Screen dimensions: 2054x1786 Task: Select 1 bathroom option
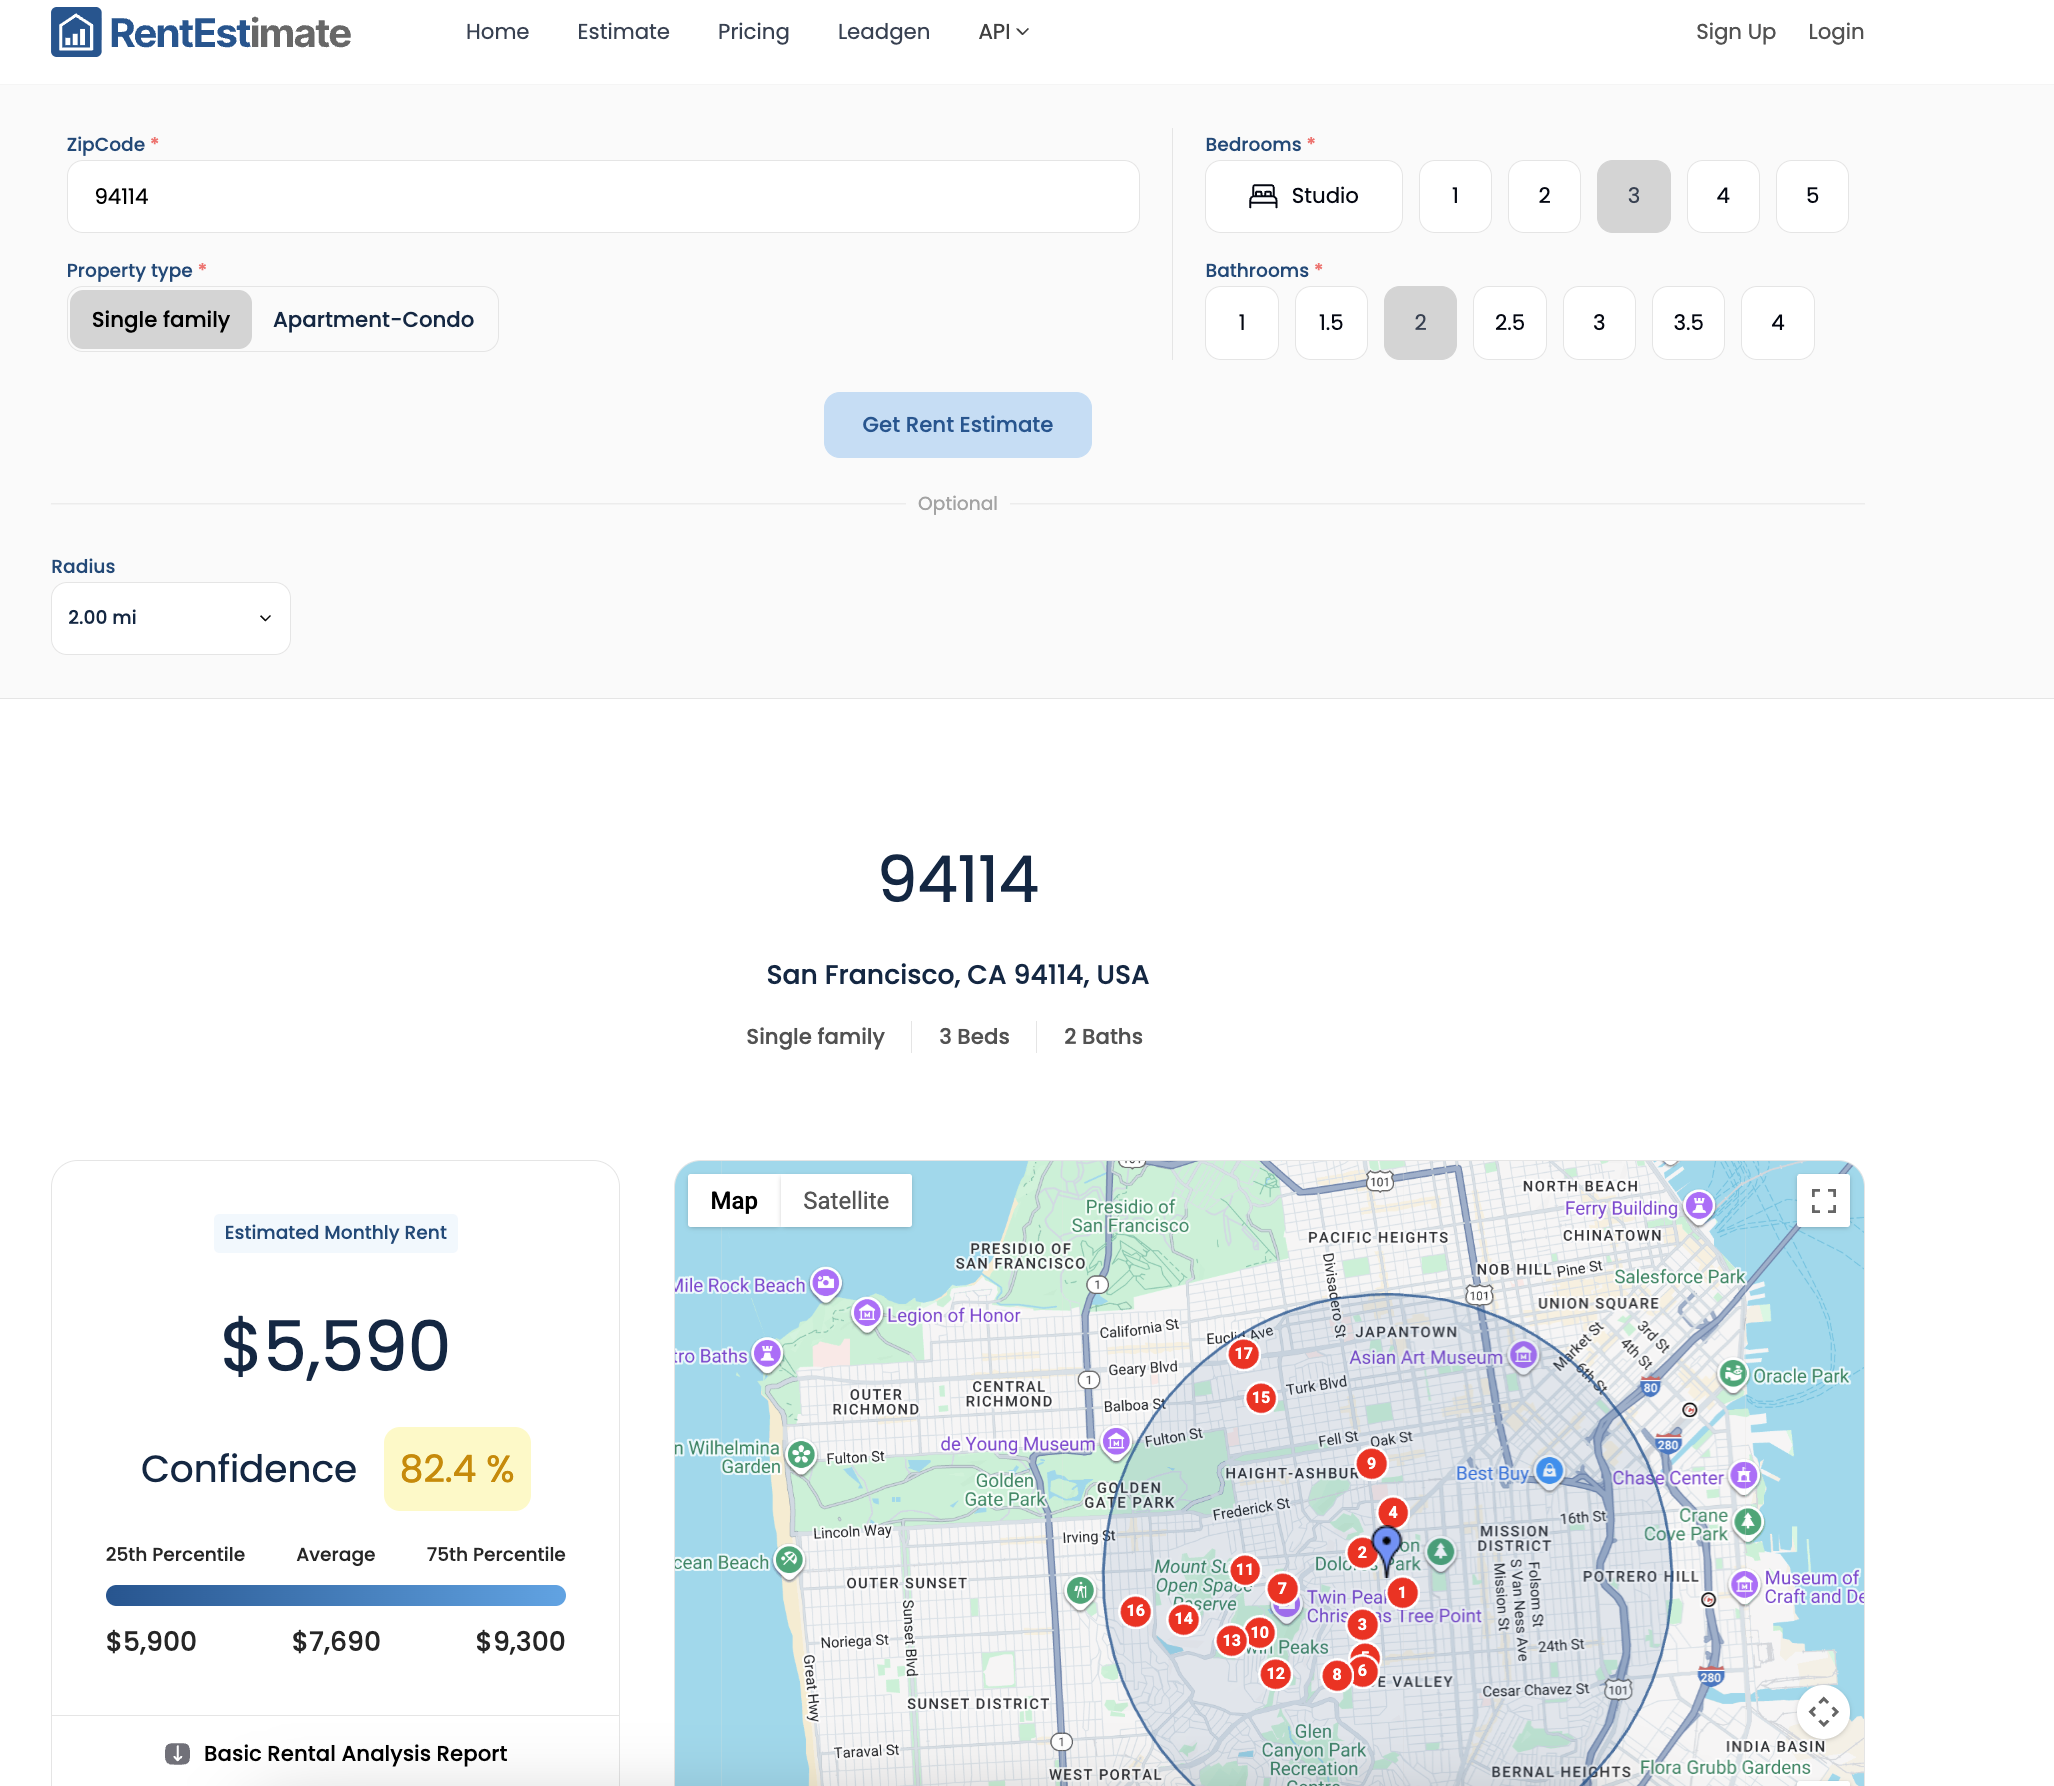coord(1242,323)
